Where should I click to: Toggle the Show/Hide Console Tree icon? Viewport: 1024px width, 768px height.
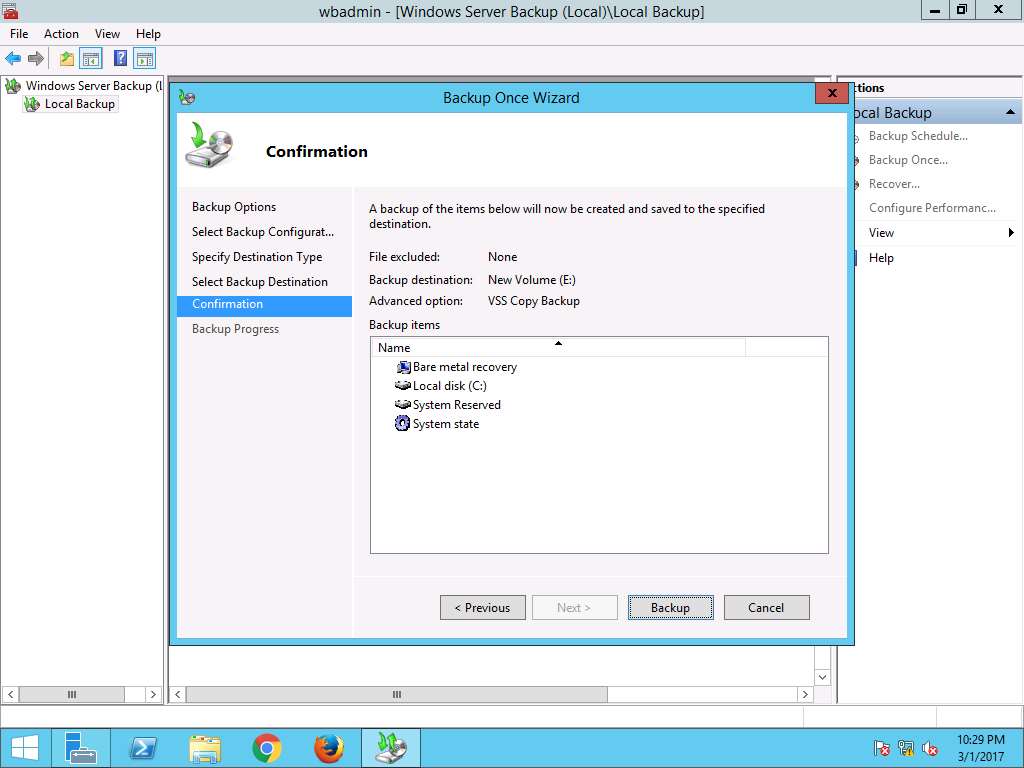point(91,59)
